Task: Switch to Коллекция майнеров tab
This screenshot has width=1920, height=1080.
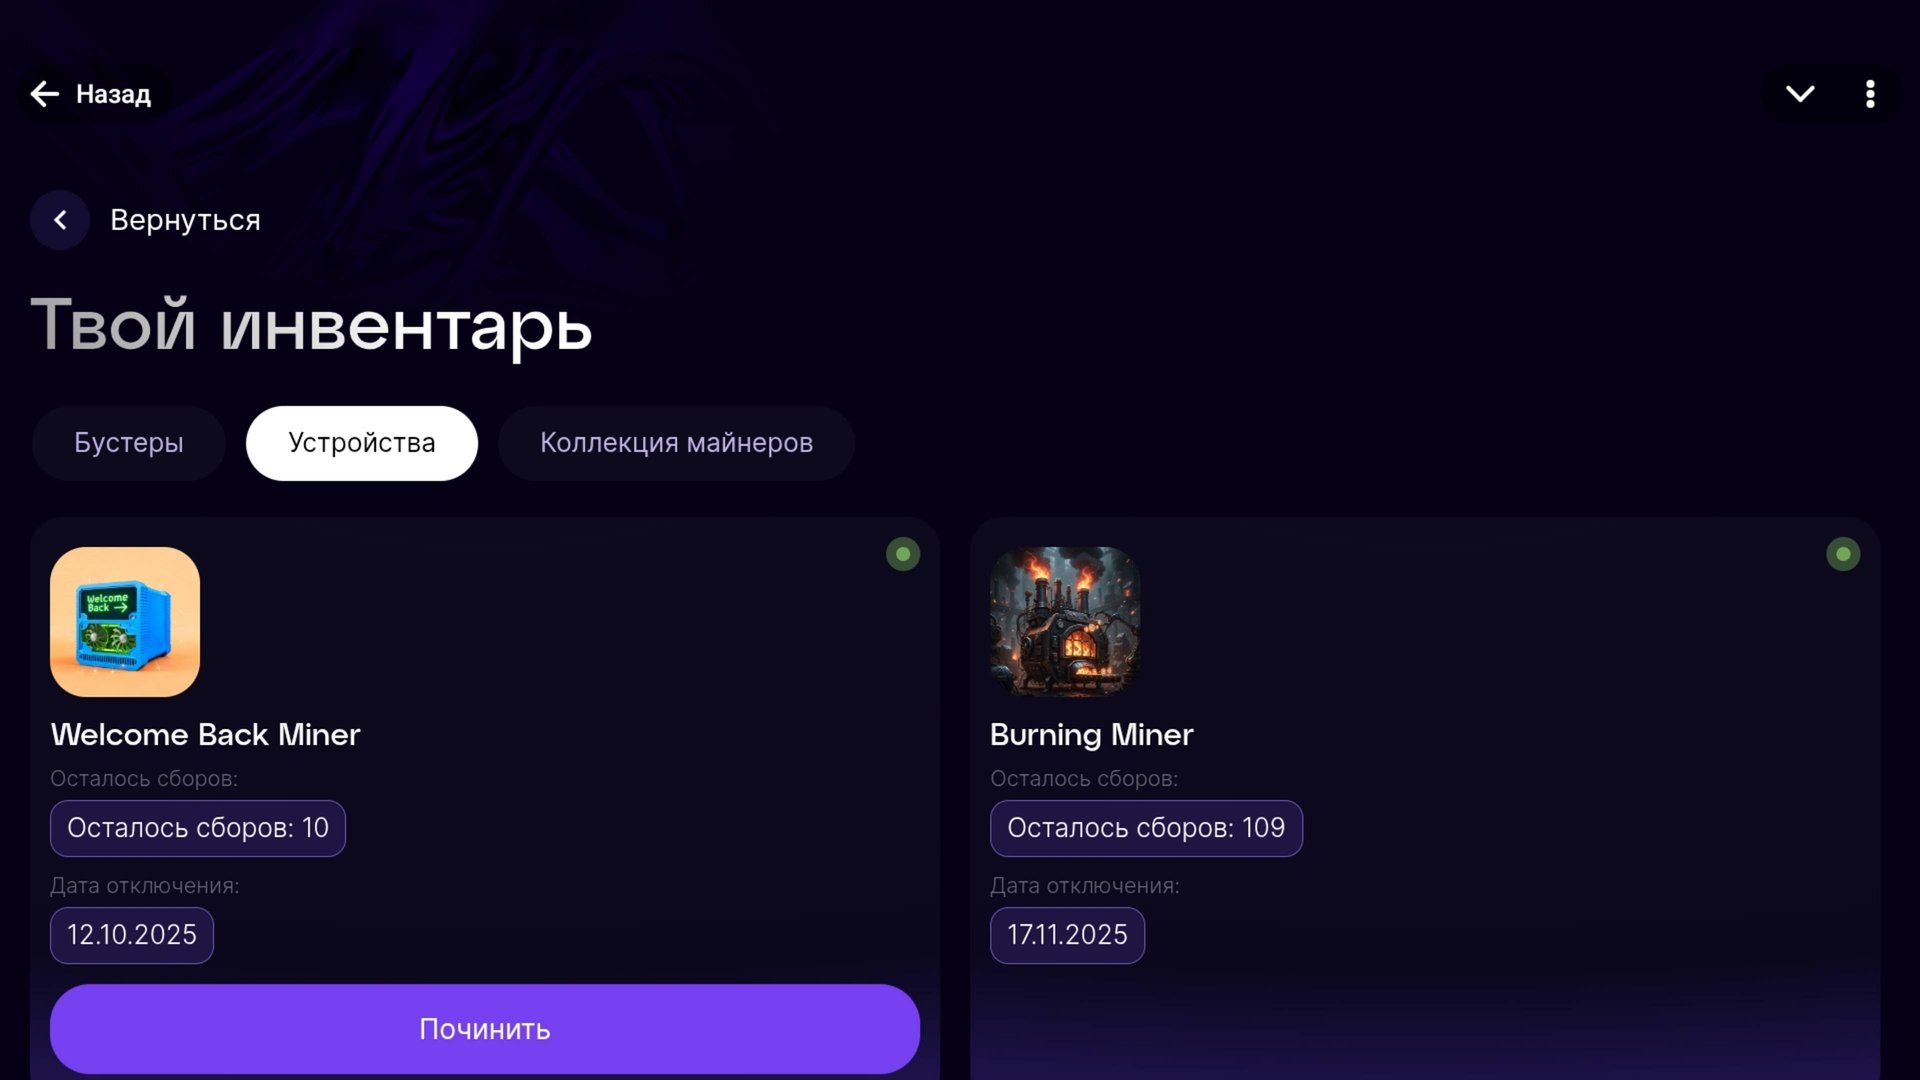Action: click(x=676, y=443)
